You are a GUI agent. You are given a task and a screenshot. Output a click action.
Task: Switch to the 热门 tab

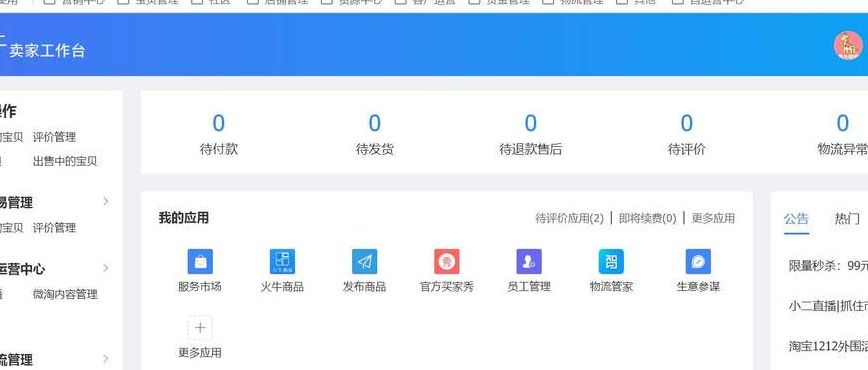848,218
